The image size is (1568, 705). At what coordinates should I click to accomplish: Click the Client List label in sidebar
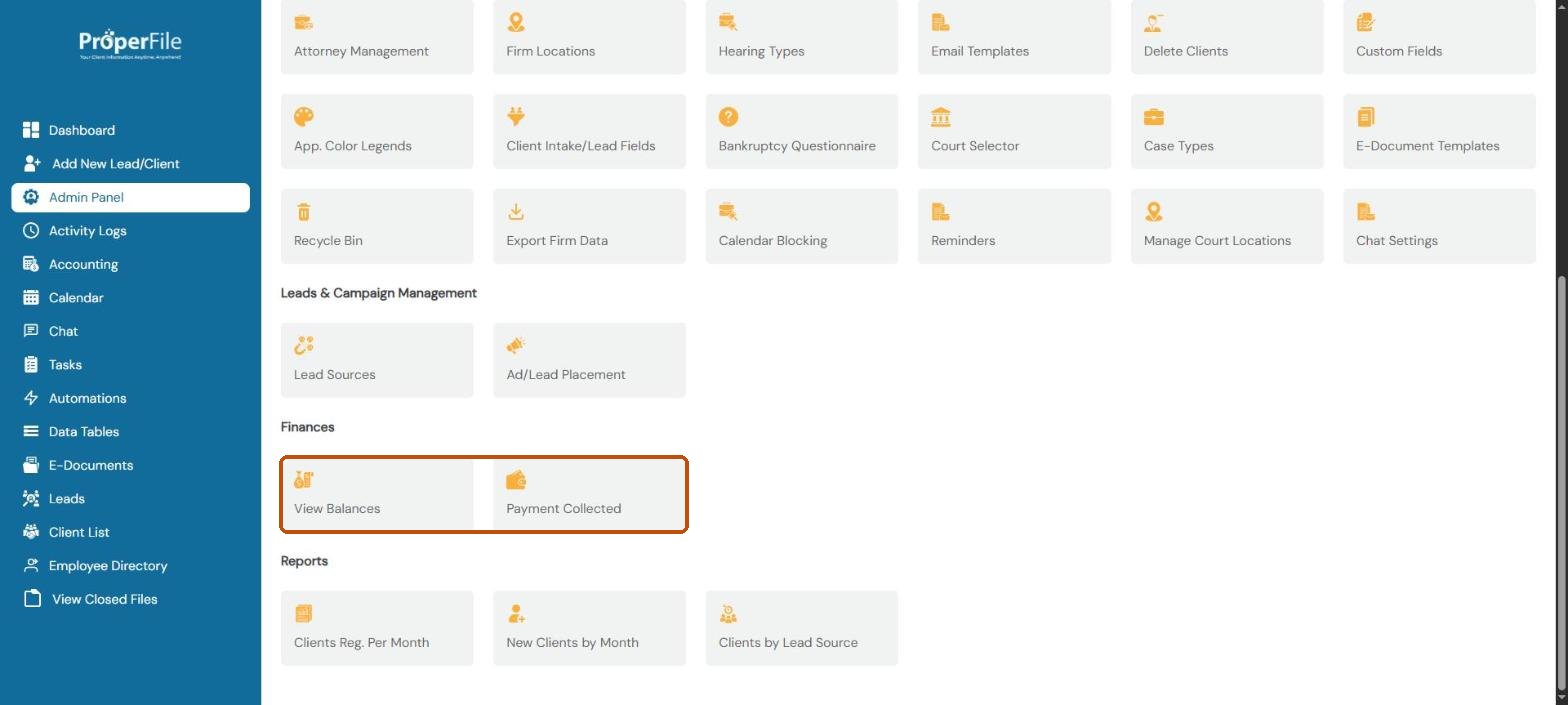click(79, 532)
